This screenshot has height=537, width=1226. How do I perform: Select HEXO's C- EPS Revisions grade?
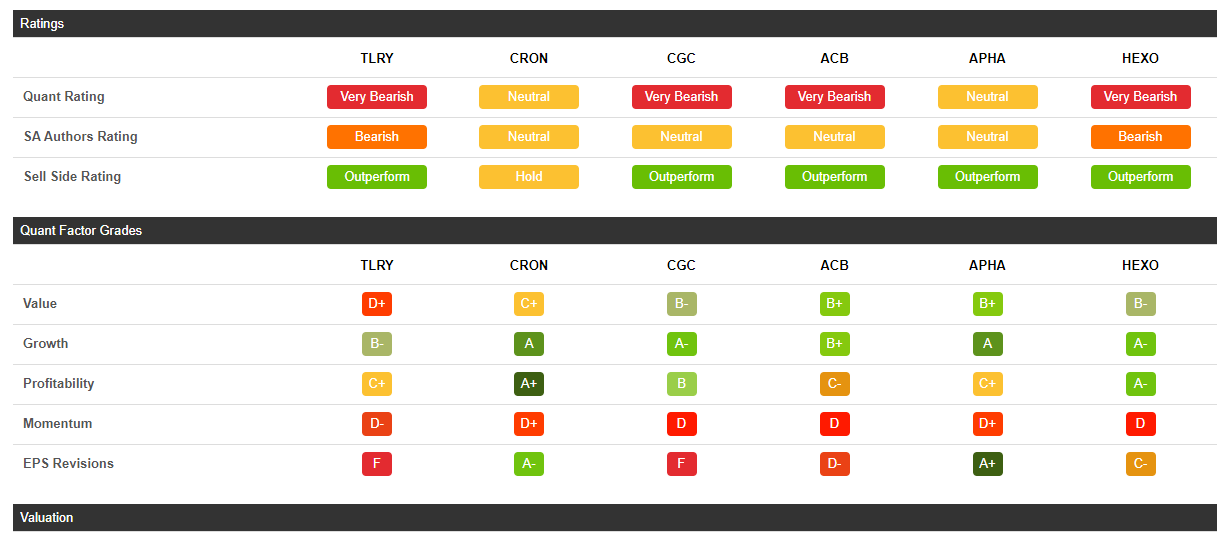tap(1140, 464)
